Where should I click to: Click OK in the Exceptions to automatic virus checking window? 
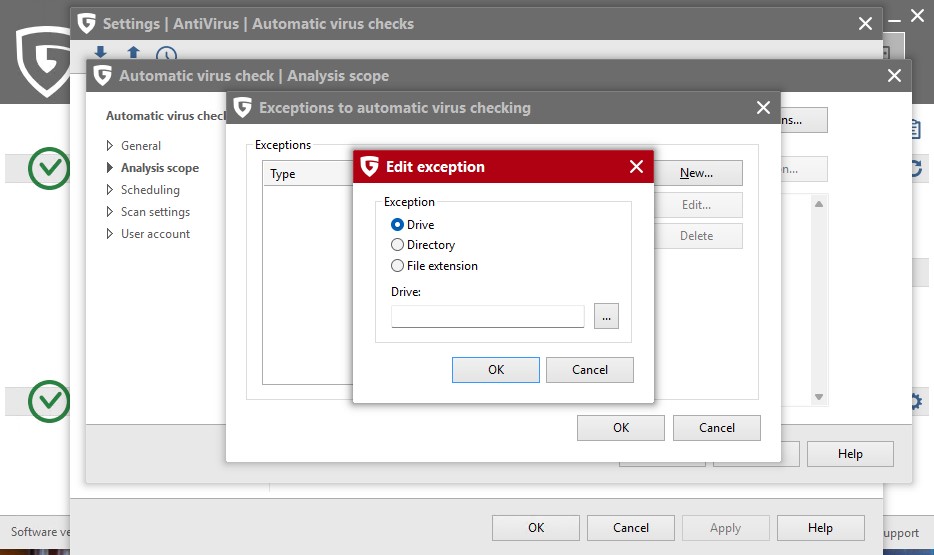click(621, 428)
